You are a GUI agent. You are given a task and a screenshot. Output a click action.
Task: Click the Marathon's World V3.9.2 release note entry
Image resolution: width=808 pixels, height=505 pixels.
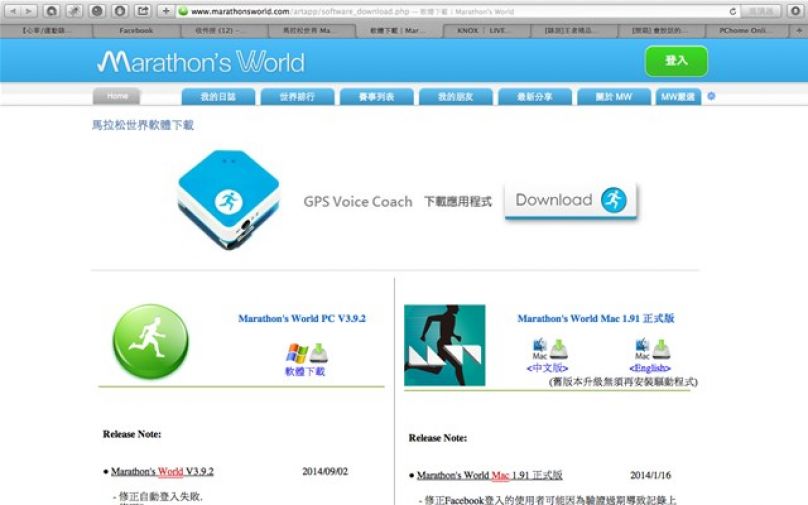[162, 471]
